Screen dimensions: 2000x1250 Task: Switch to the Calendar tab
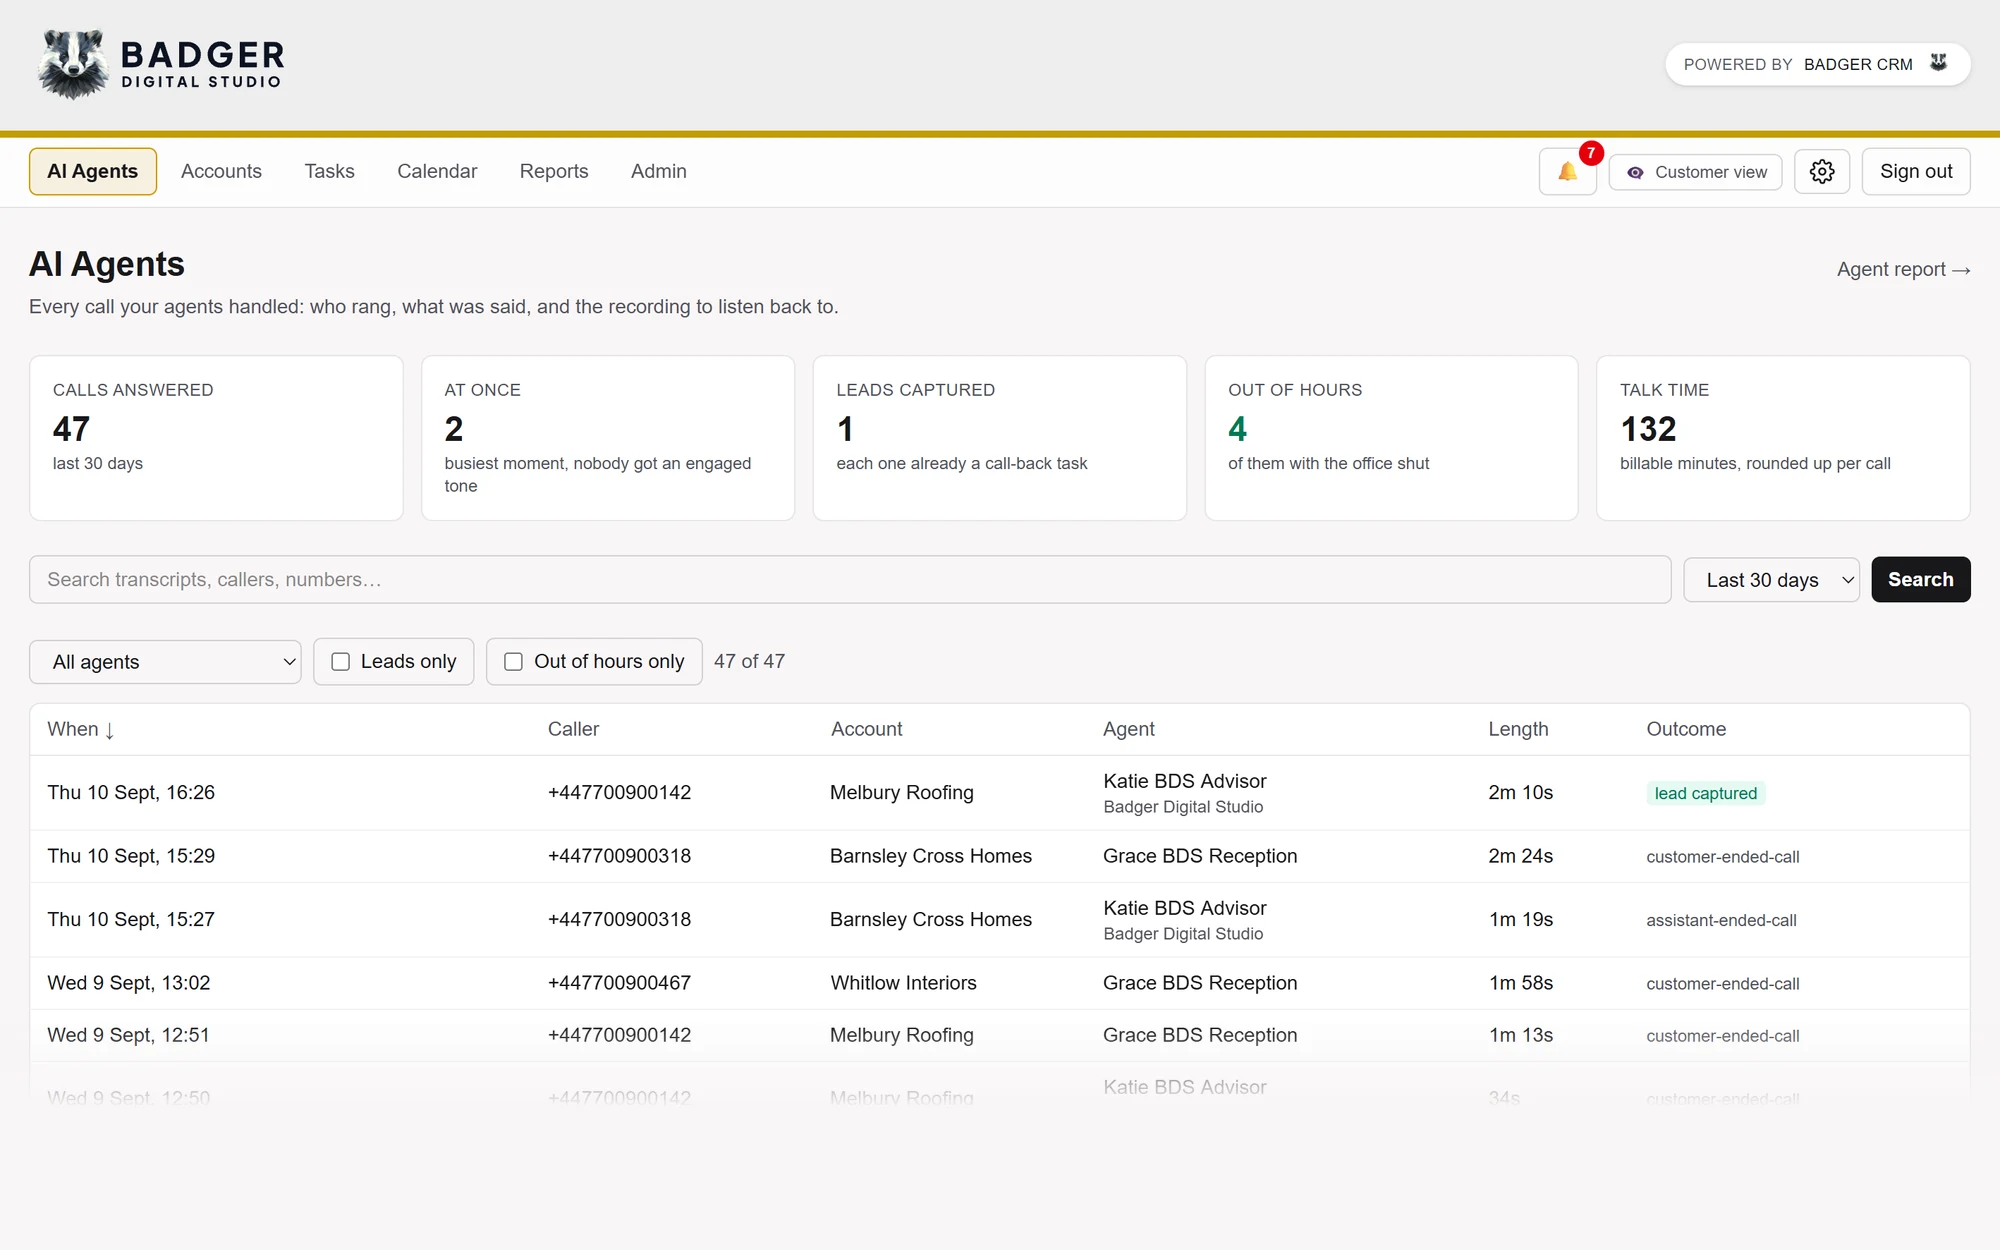[x=437, y=171]
